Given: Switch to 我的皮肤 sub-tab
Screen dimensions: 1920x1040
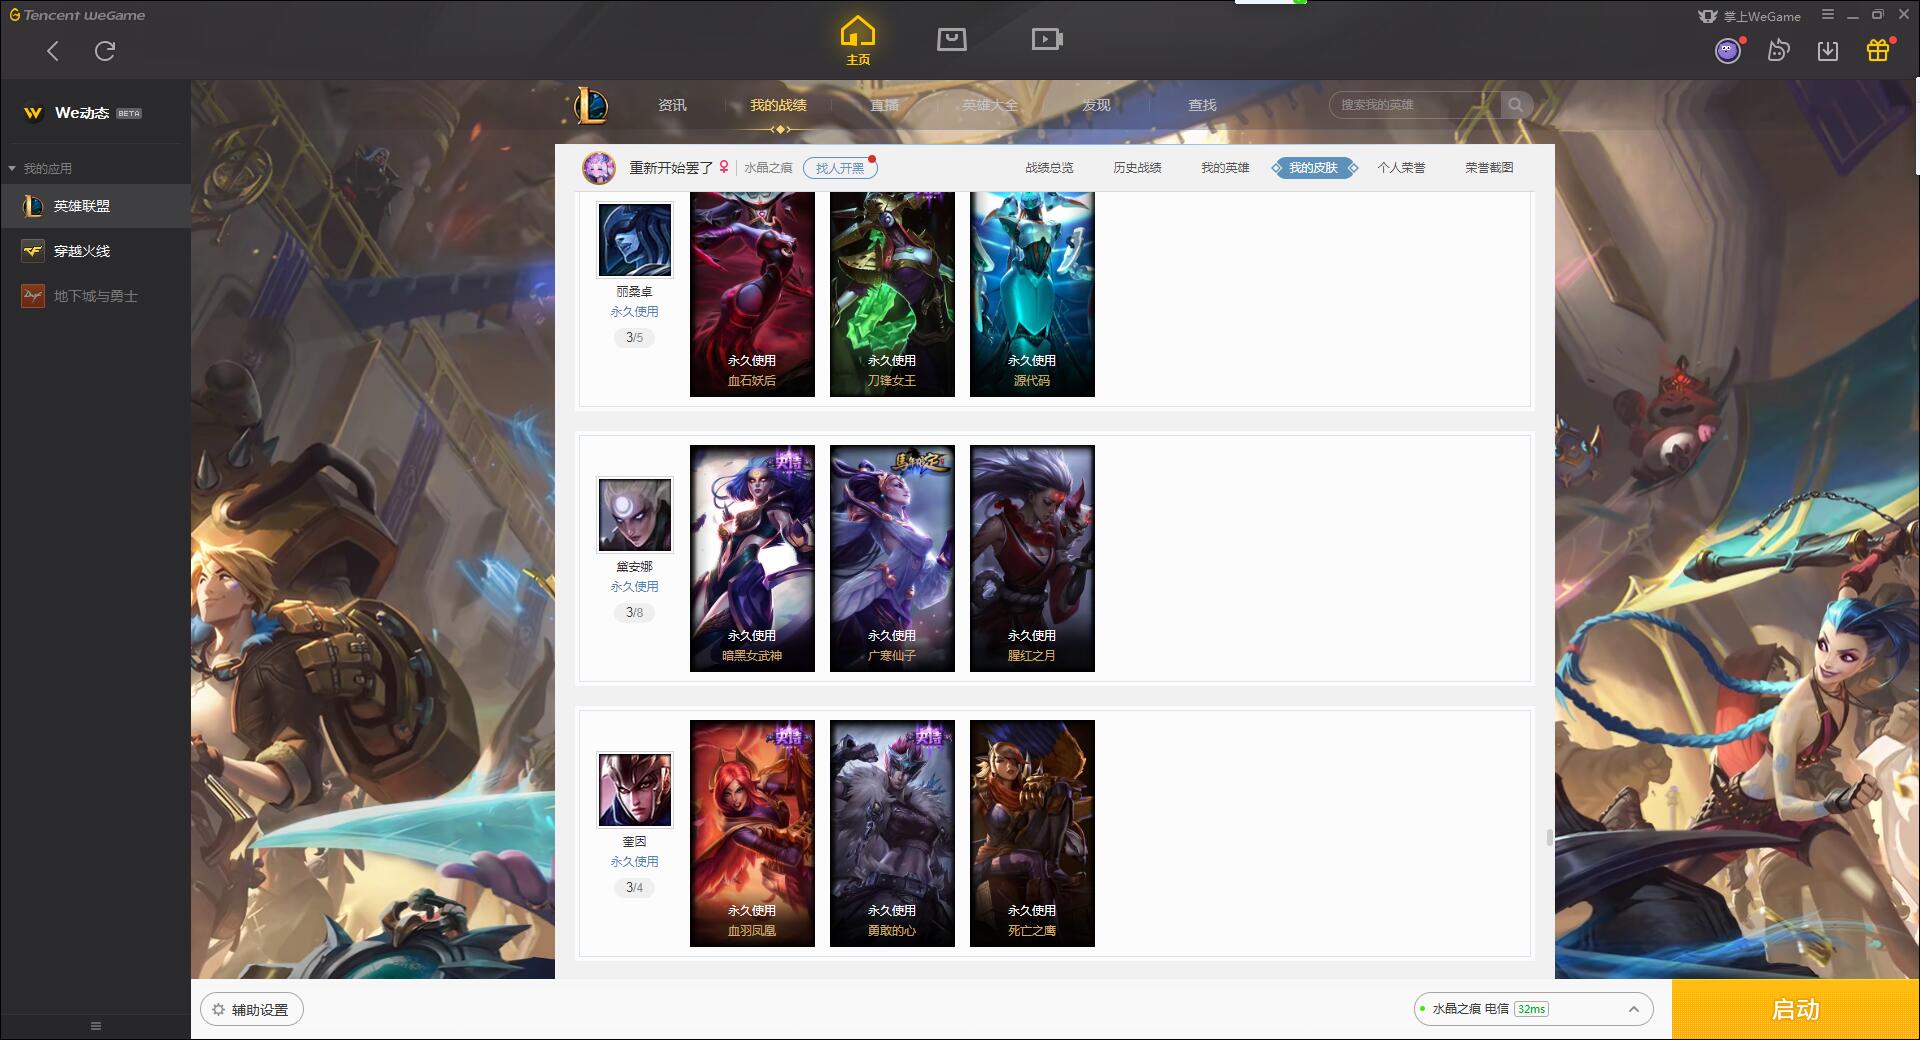Looking at the screenshot, I should pos(1313,168).
